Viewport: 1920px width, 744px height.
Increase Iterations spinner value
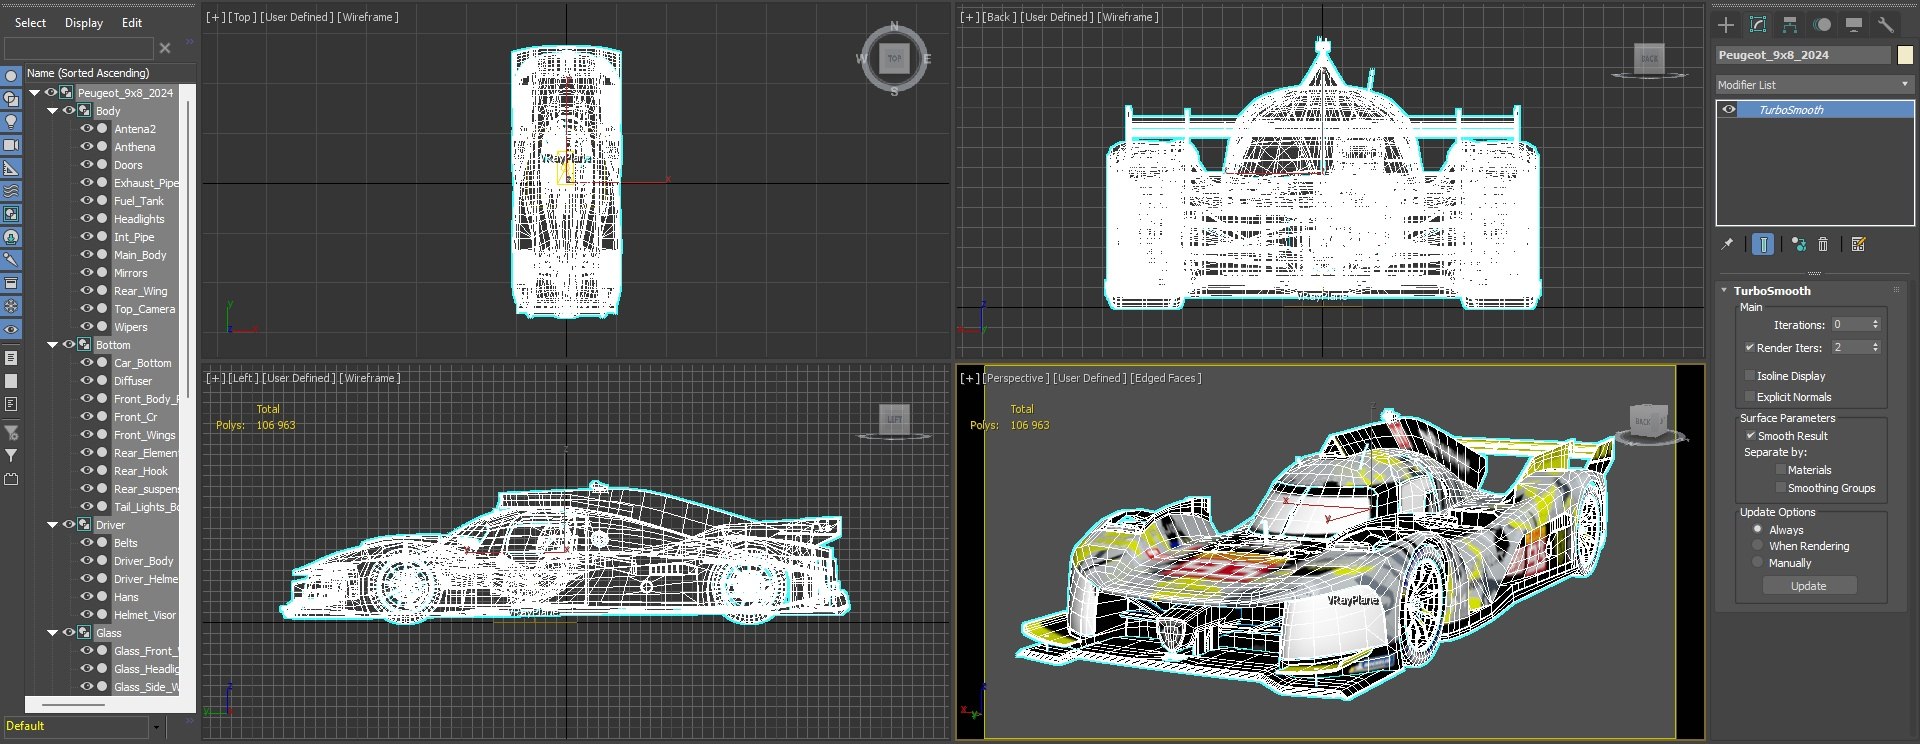point(1876,321)
